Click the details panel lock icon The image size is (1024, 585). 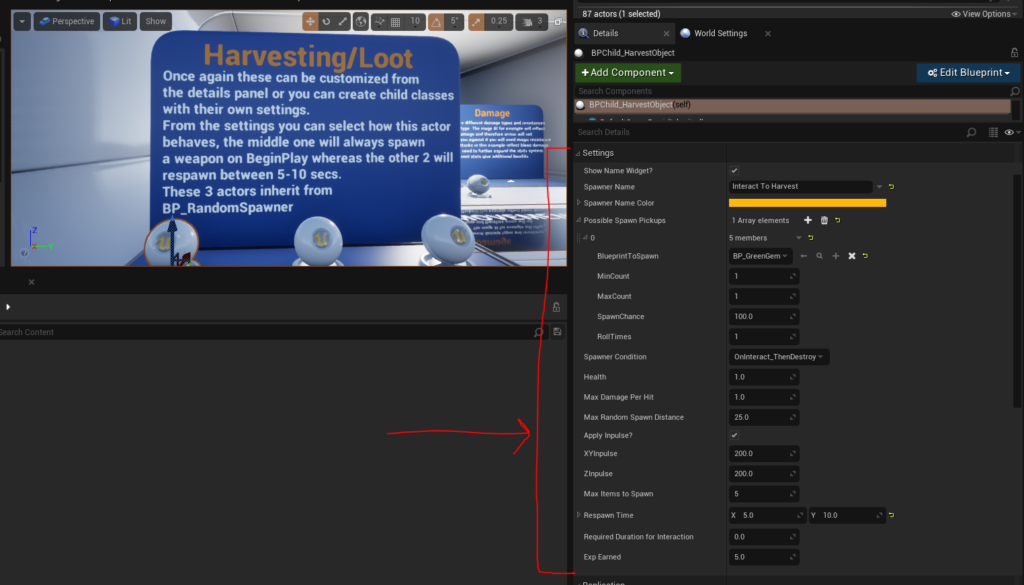coord(1014,52)
